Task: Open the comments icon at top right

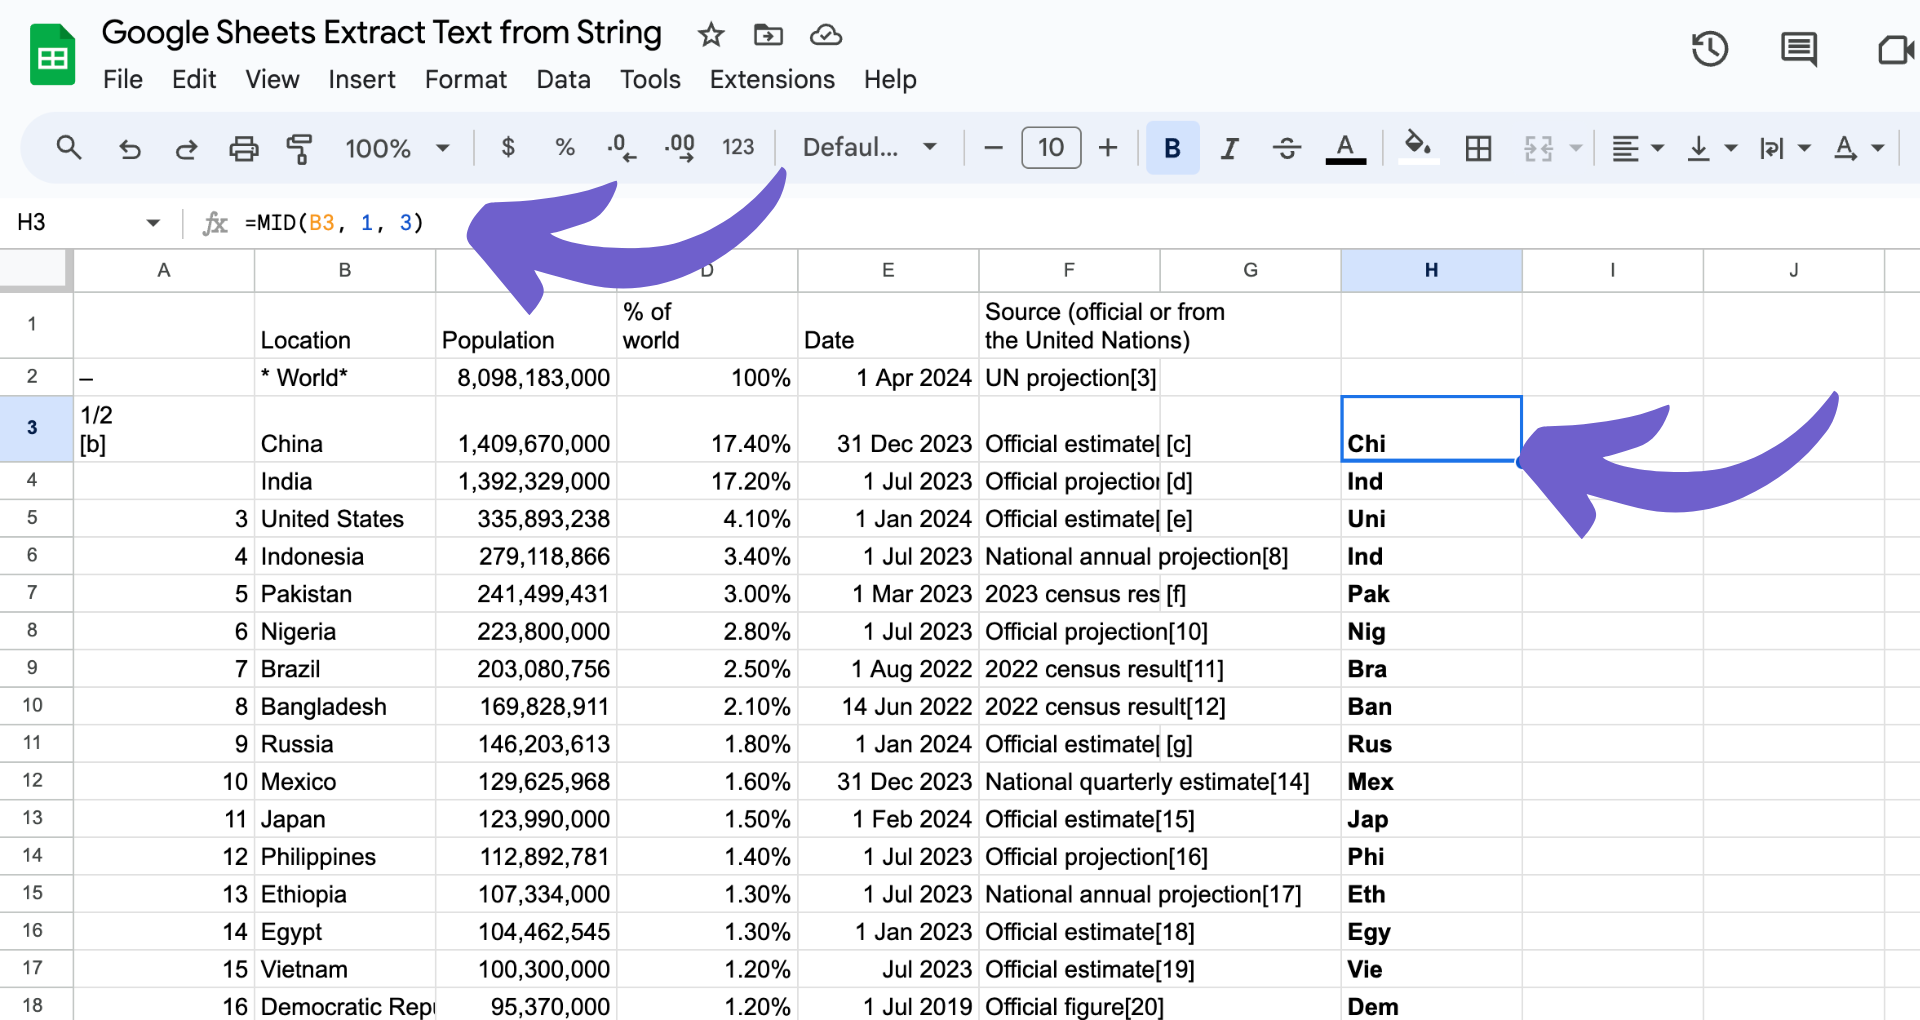Action: click(1798, 49)
